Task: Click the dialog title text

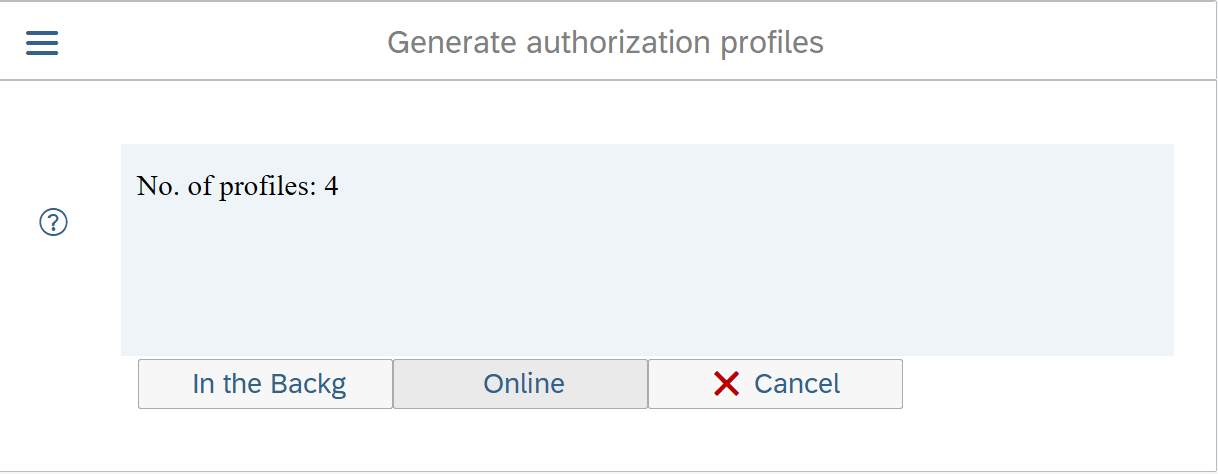Action: [x=605, y=42]
